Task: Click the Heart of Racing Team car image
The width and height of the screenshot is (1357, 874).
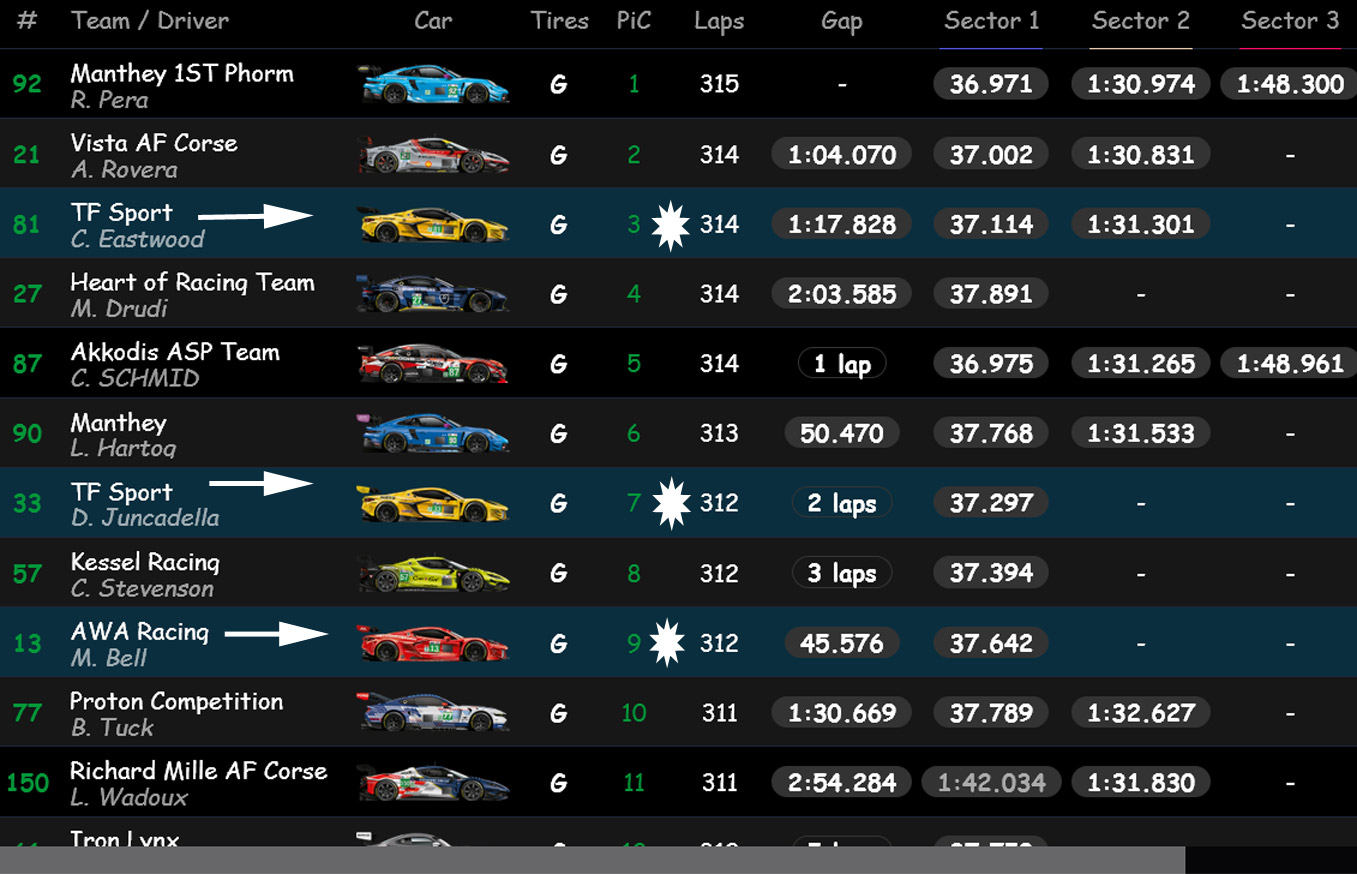Action: click(433, 294)
